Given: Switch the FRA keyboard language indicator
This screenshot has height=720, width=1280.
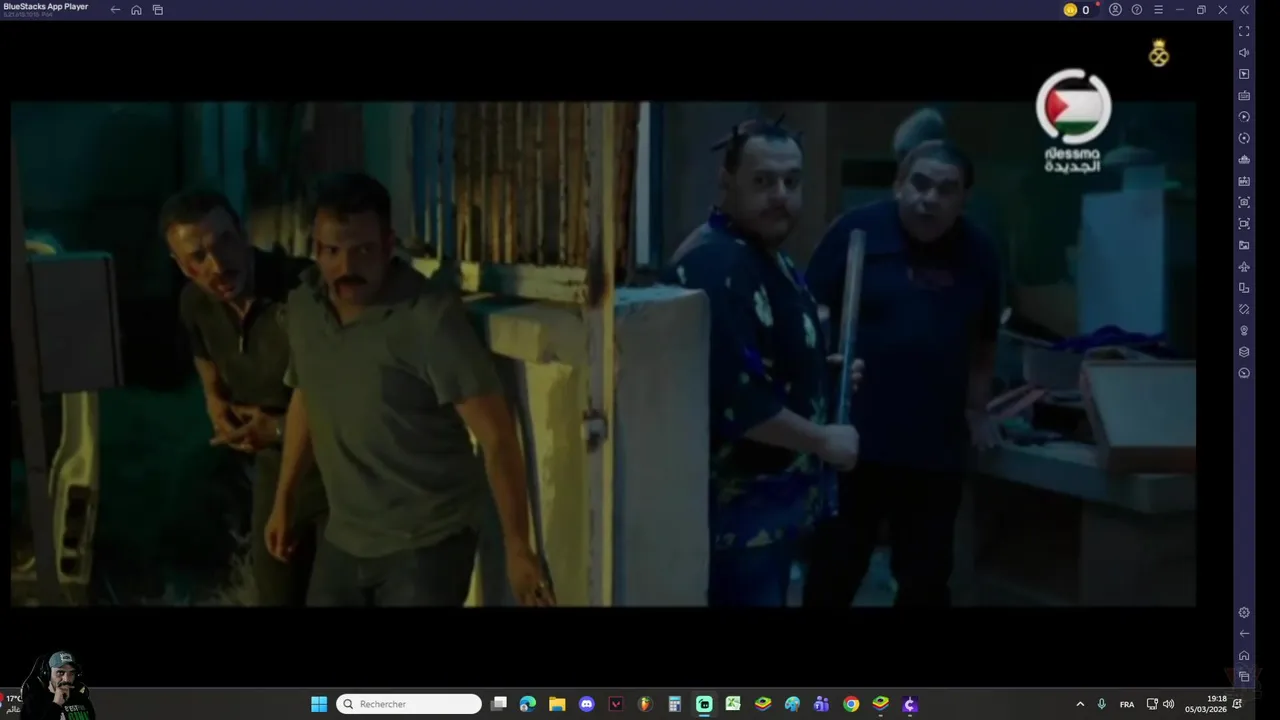Looking at the screenshot, I should pyautogui.click(x=1127, y=704).
